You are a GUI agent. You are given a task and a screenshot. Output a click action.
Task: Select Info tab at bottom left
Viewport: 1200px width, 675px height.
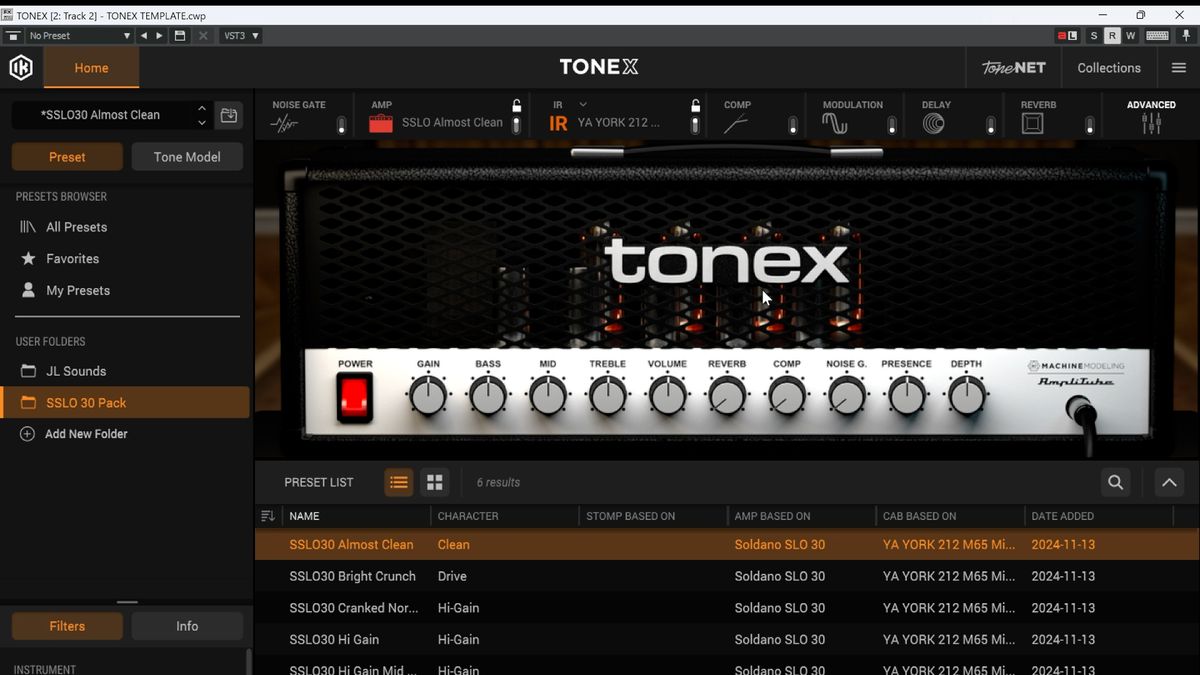click(x=187, y=626)
